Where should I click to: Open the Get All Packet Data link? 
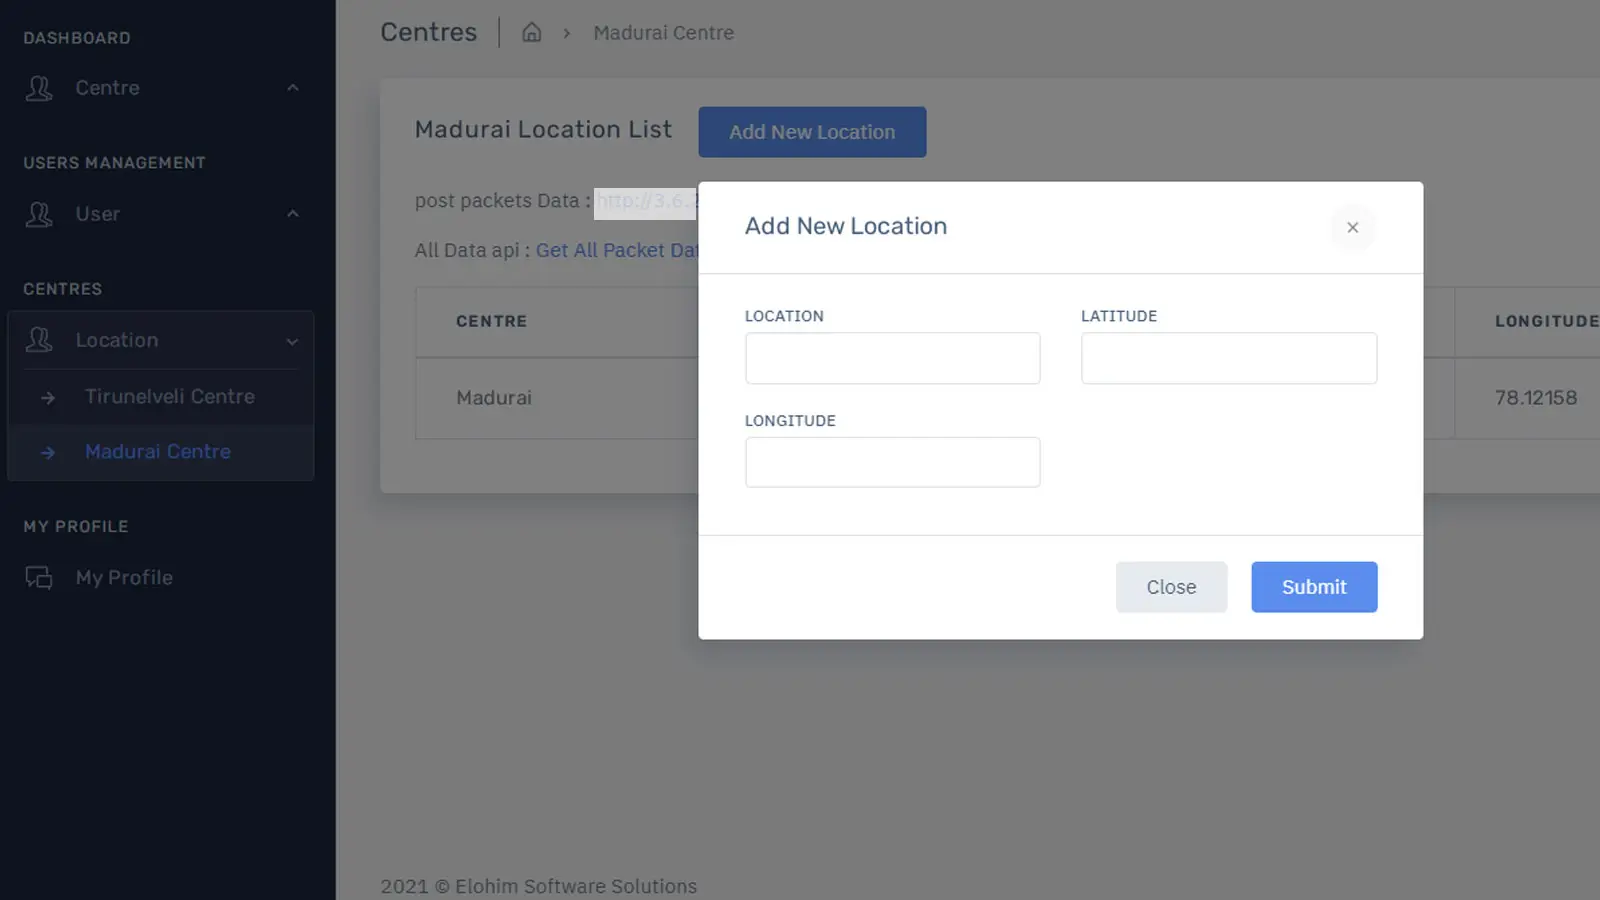(x=616, y=251)
